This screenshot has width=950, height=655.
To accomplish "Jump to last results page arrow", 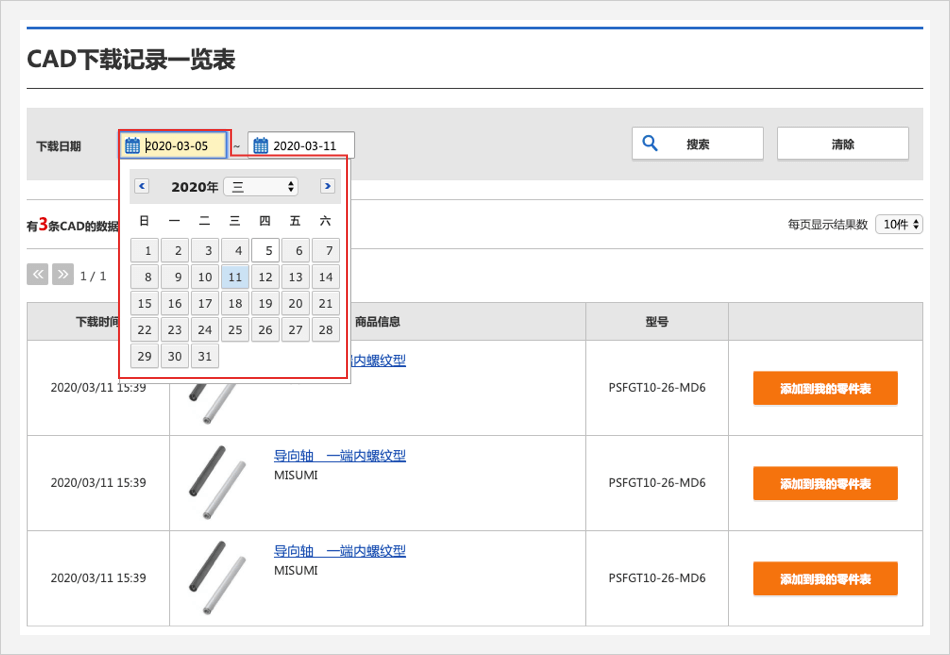I will point(62,274).
